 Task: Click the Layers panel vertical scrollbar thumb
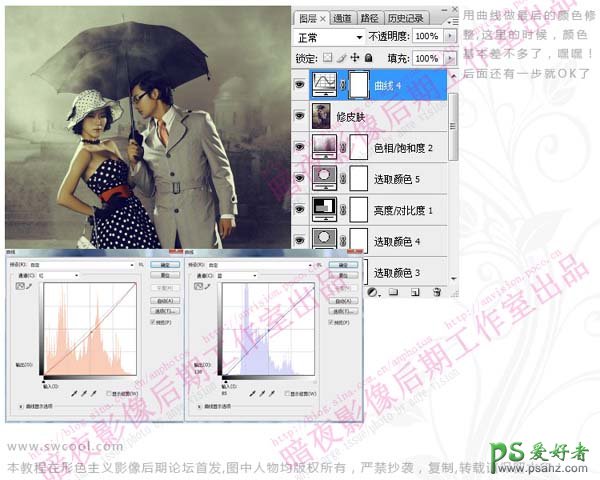coord(453,126)
